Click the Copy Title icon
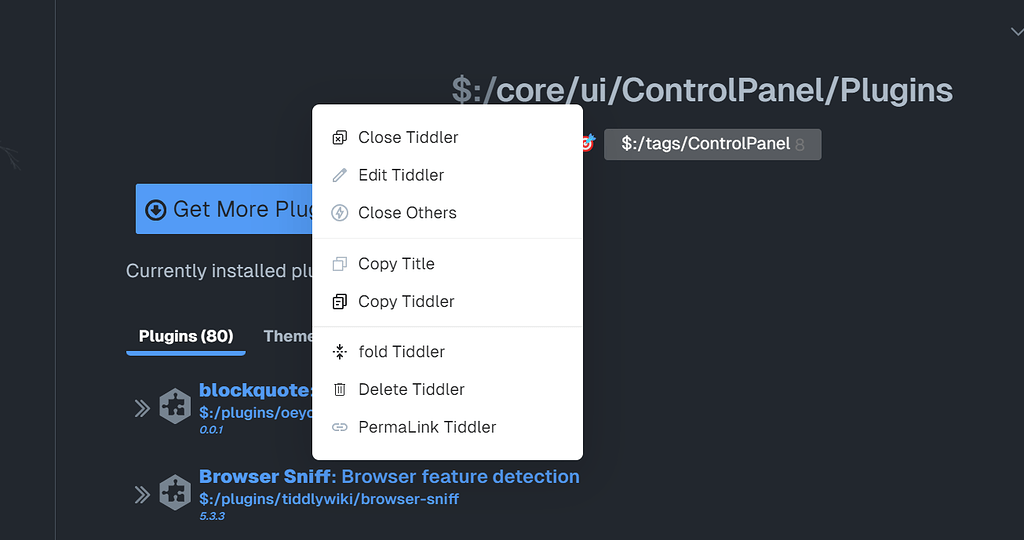The image size is (1024, 540). point(340,264)
